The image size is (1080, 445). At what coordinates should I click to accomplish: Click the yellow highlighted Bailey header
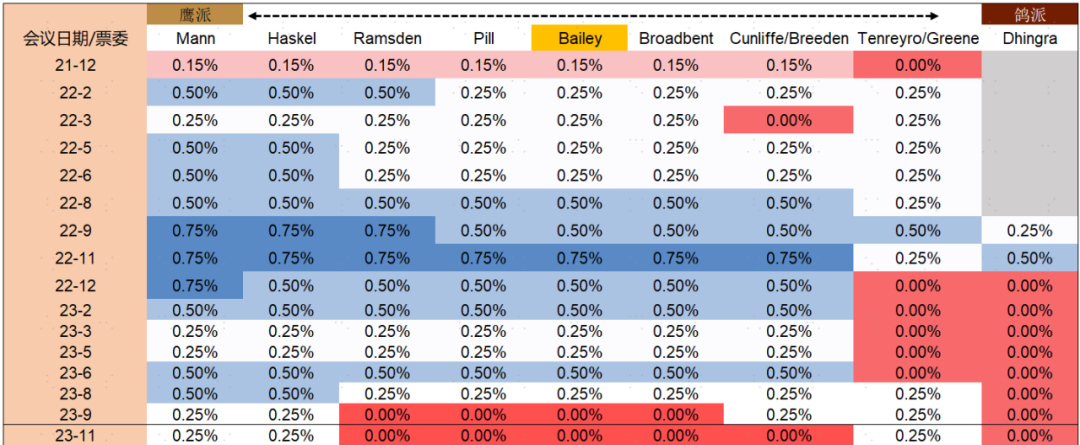coord(579,39)
